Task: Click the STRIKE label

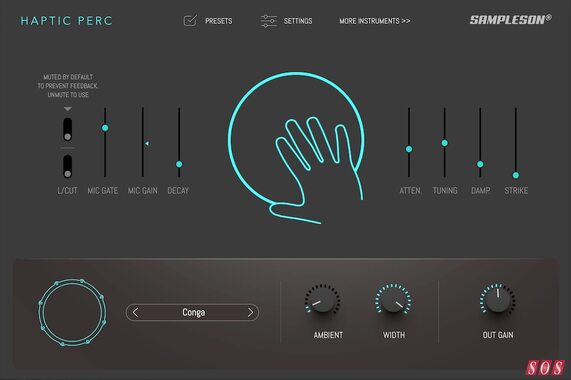Action: coord(516,190)
